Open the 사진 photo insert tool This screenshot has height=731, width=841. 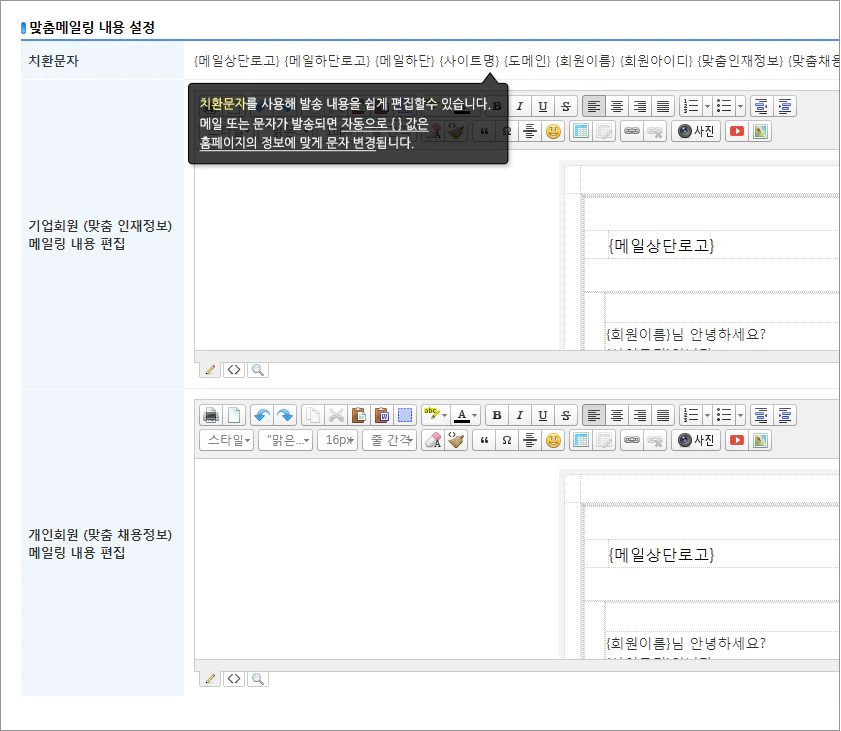point(698,440)
